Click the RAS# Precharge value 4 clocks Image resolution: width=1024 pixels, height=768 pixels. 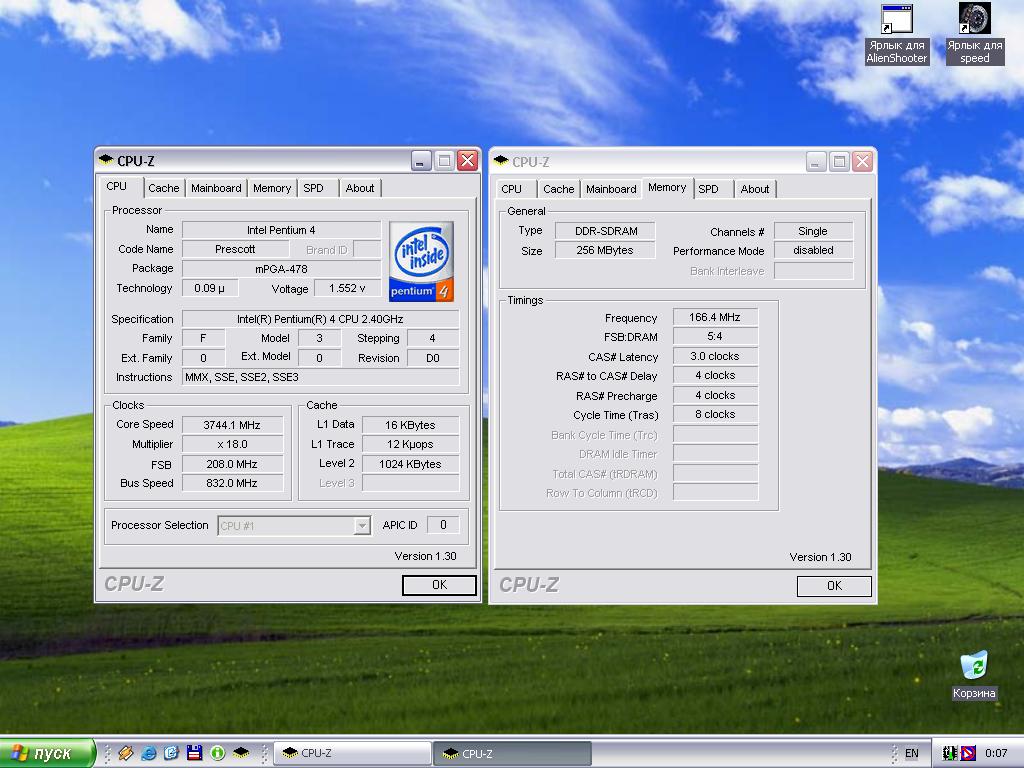pyautogui.click(x=715, y=395)
